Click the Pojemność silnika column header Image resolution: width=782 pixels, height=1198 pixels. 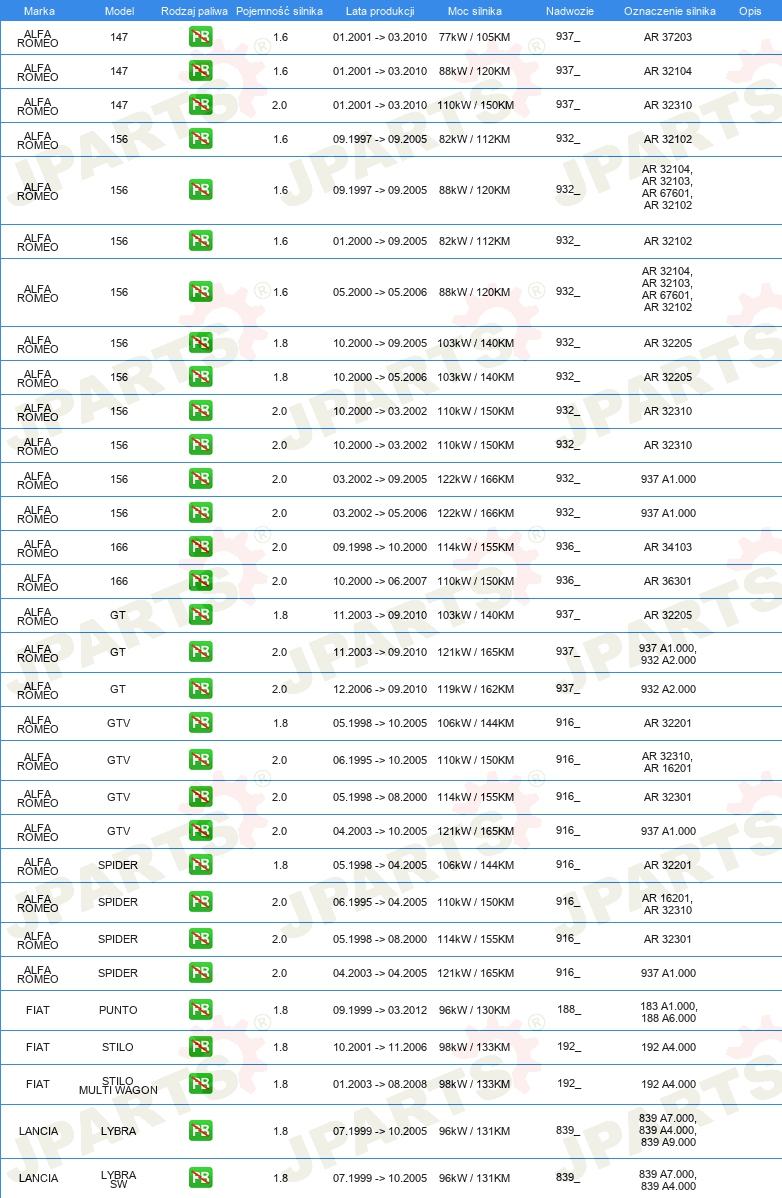coord(280,11)
